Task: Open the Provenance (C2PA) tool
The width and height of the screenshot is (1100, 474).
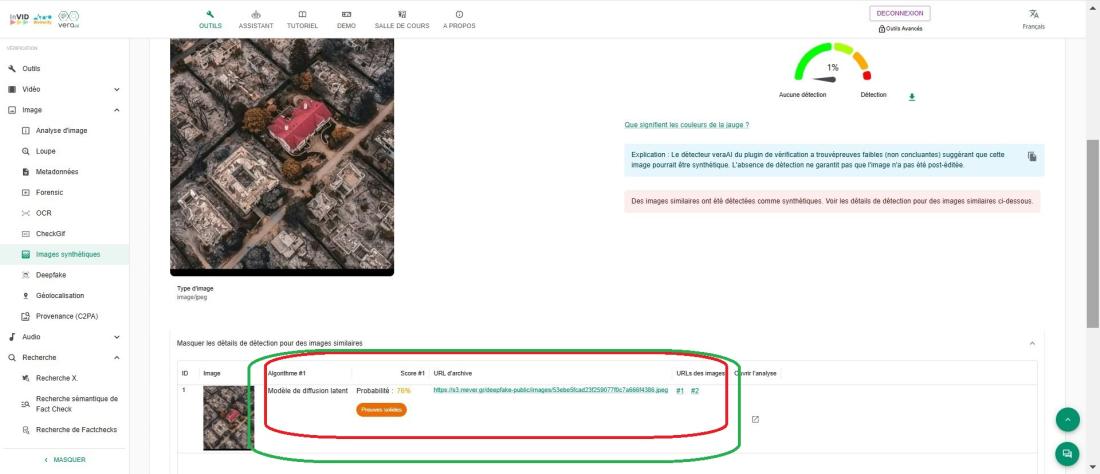Action: click(x=65, y=316)
